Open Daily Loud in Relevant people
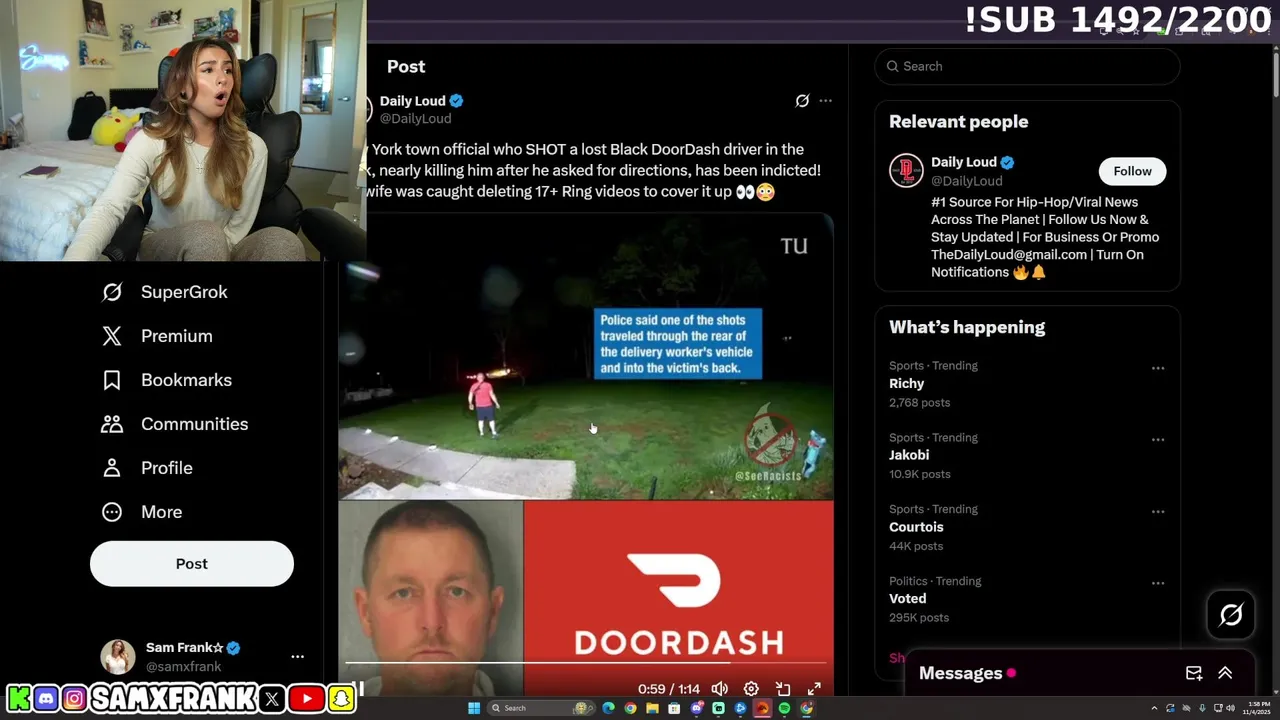Image resolution: width=1280 pixels, height=720 pixels. coord(964,162)
